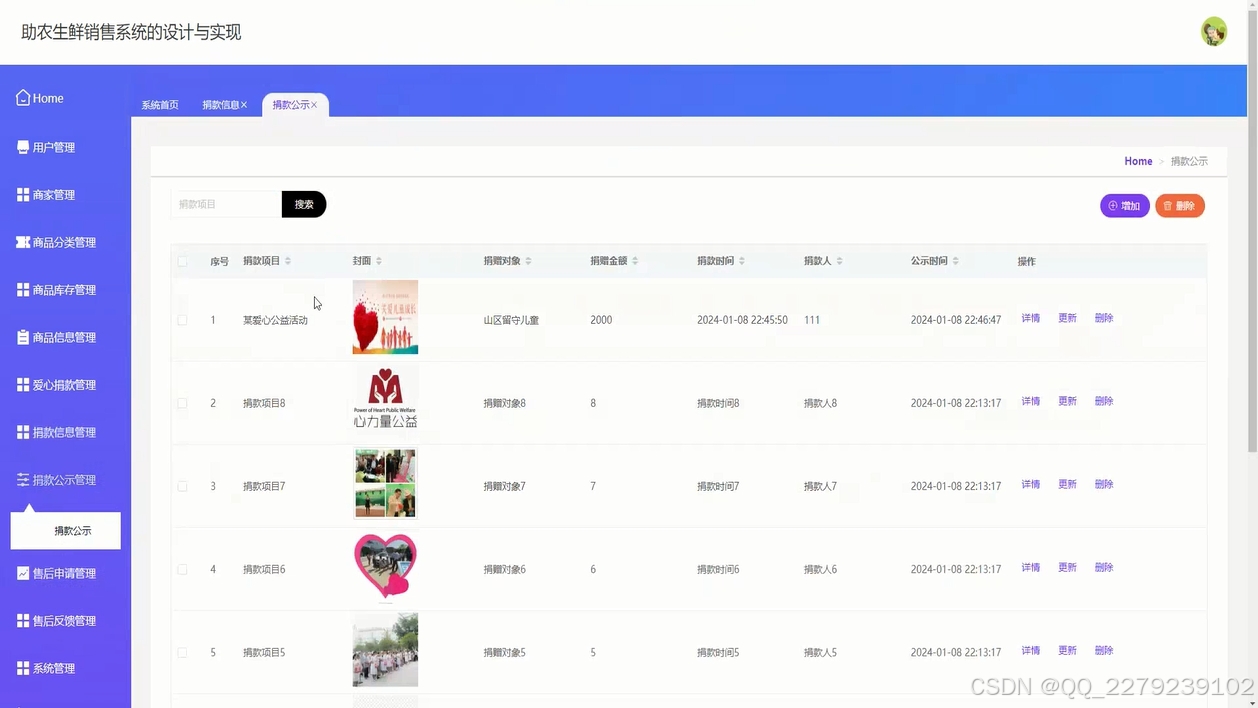This screenshot has height=708, width=1258.
Task: Click the 售后反馈管理 grid icon
Action: coord(23,621)
